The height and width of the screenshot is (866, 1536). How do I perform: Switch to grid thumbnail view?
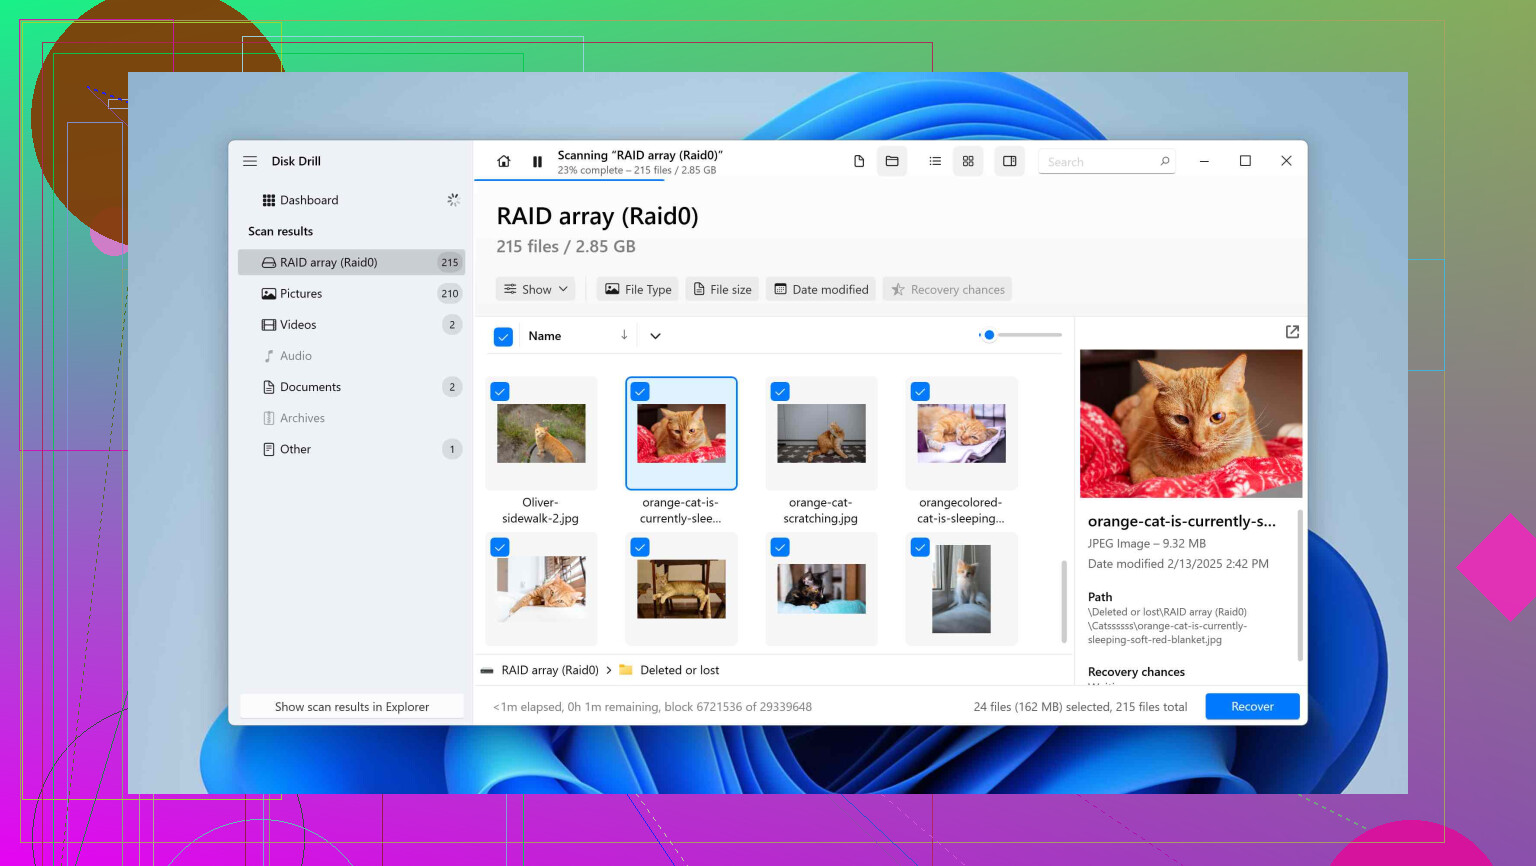pos(968,162)
